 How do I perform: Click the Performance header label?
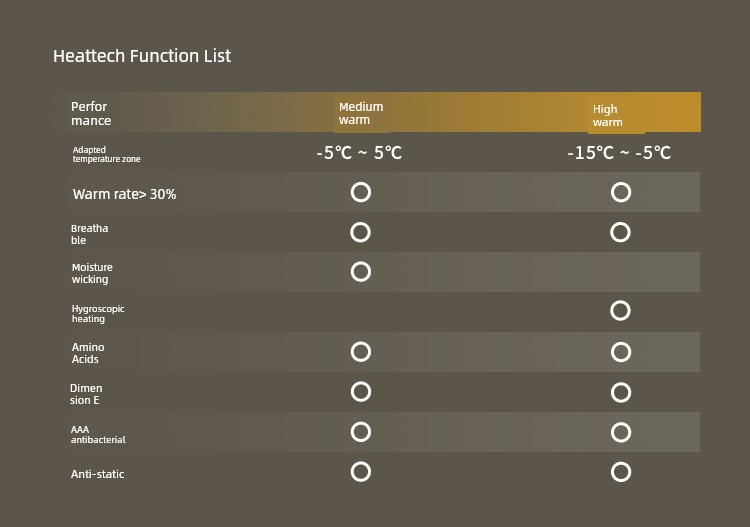click(x=91, y=113)
